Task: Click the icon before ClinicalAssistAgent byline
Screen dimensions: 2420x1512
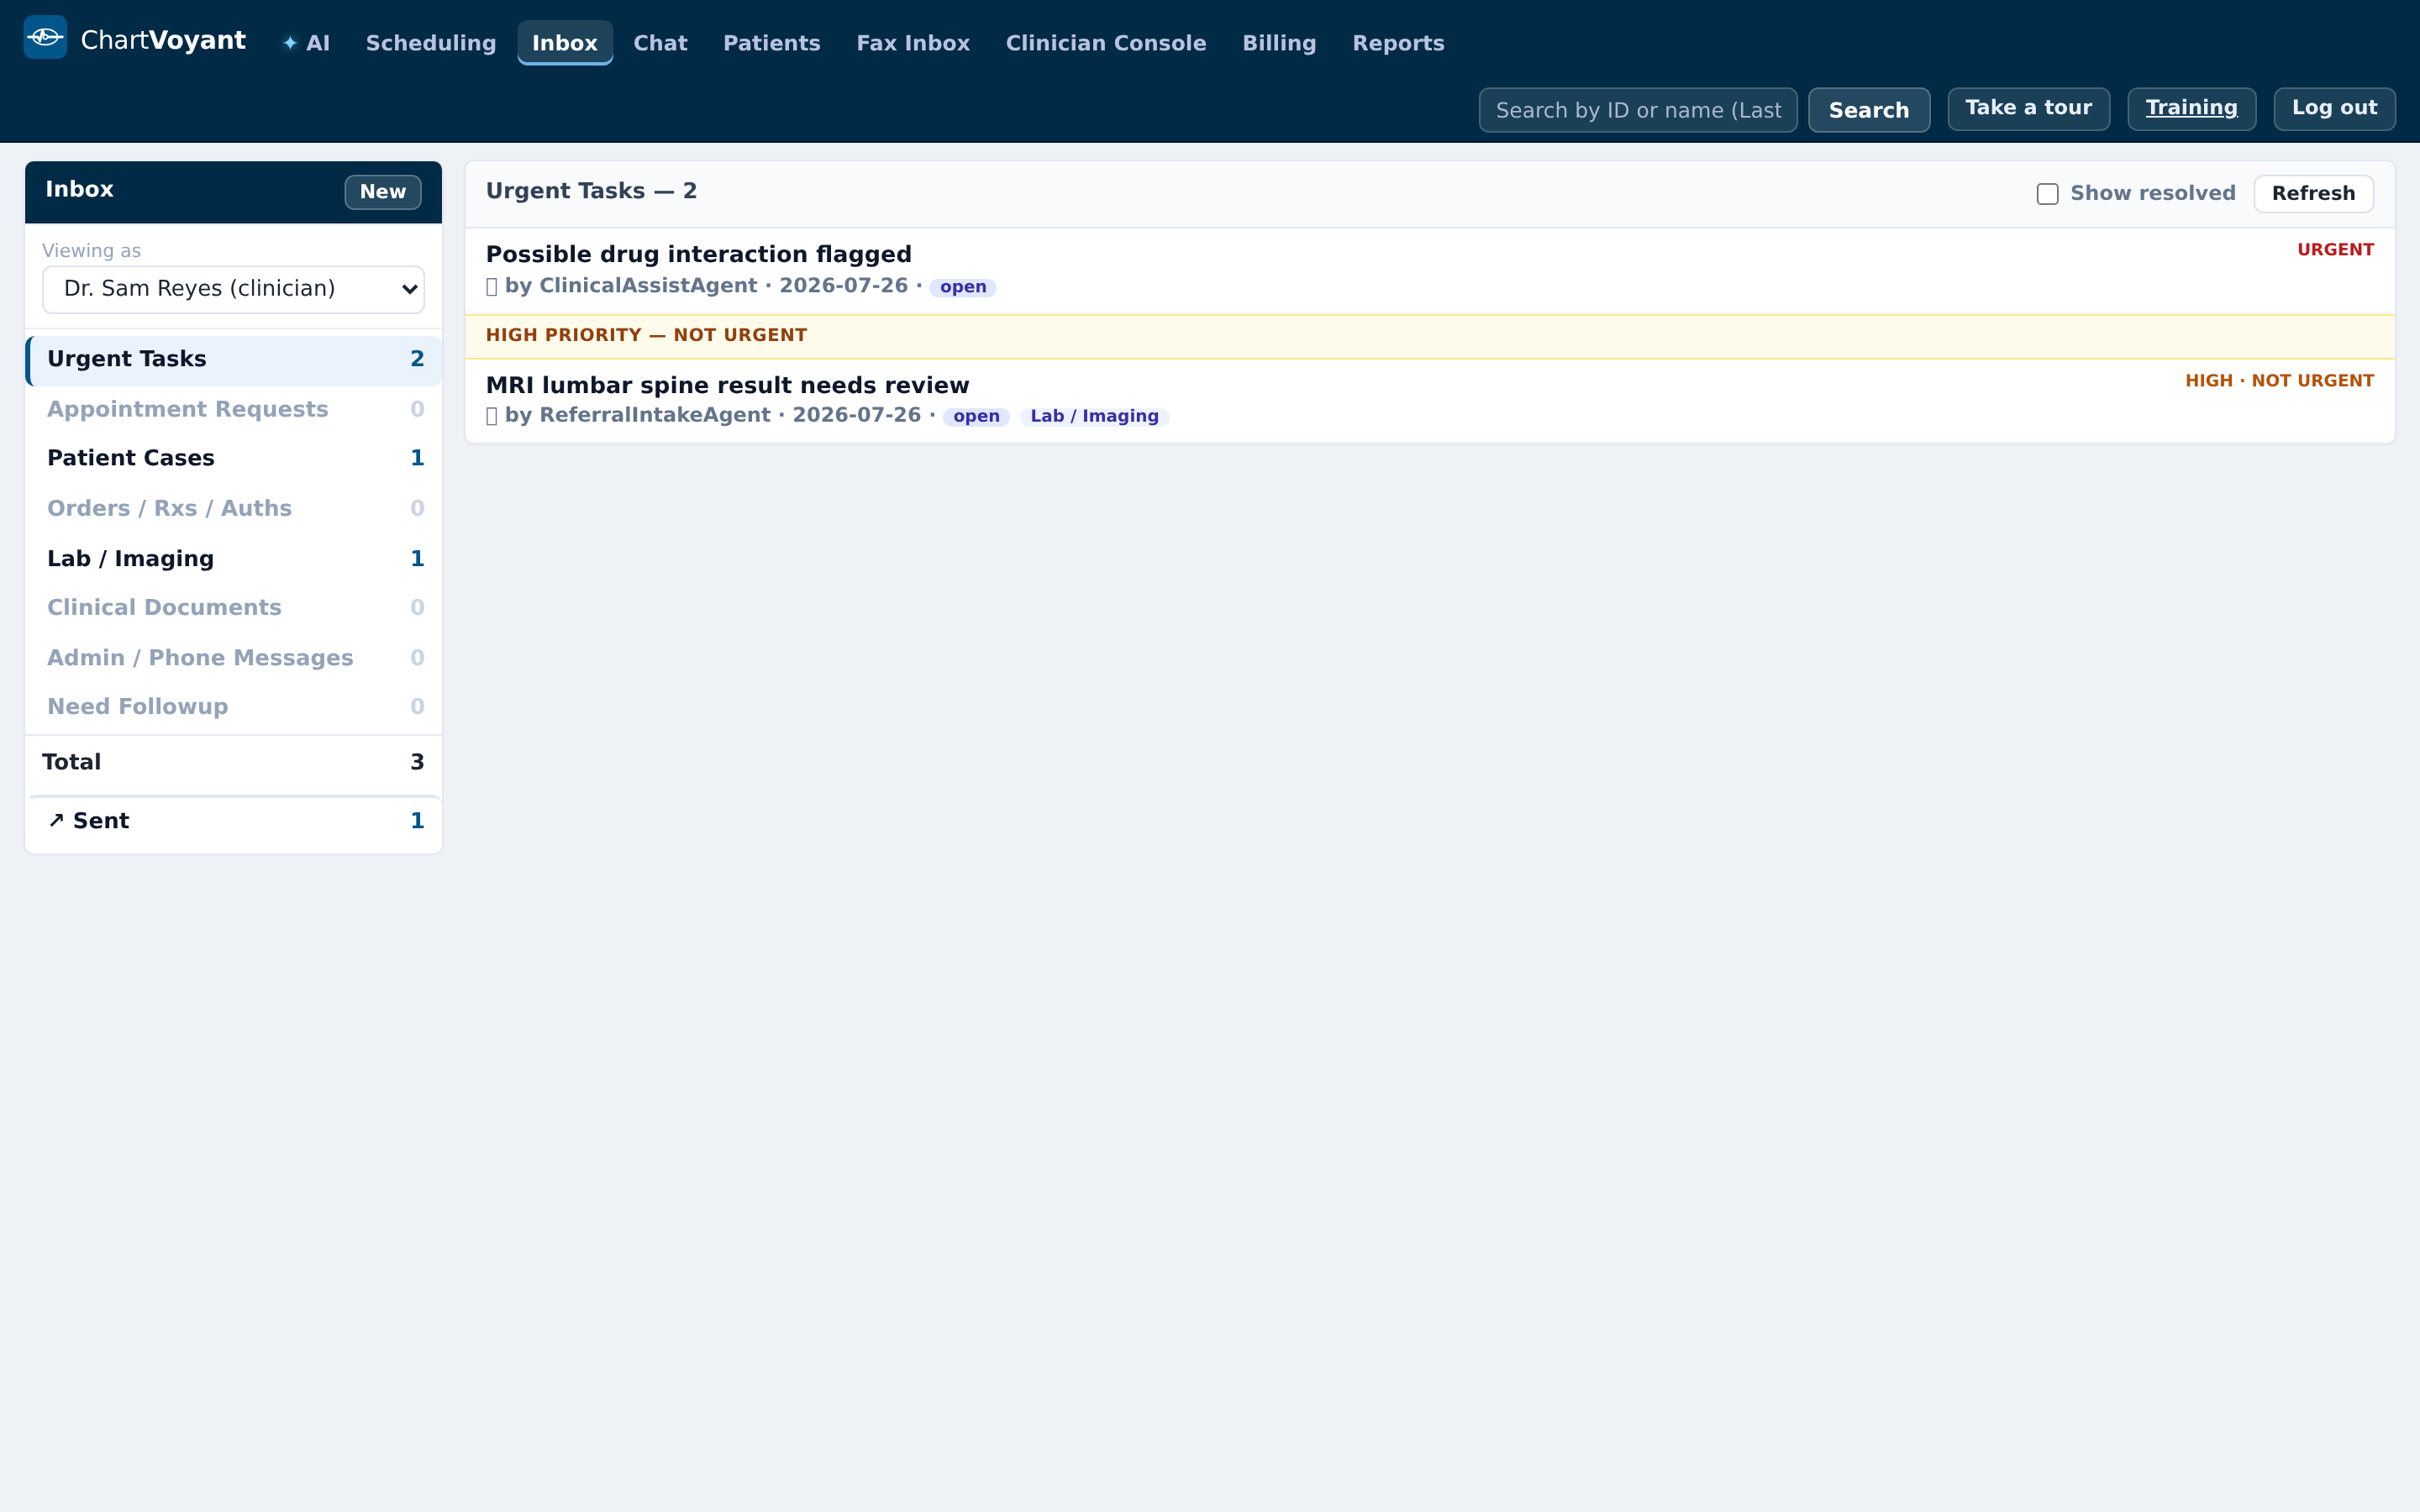Action: (491, 287)
